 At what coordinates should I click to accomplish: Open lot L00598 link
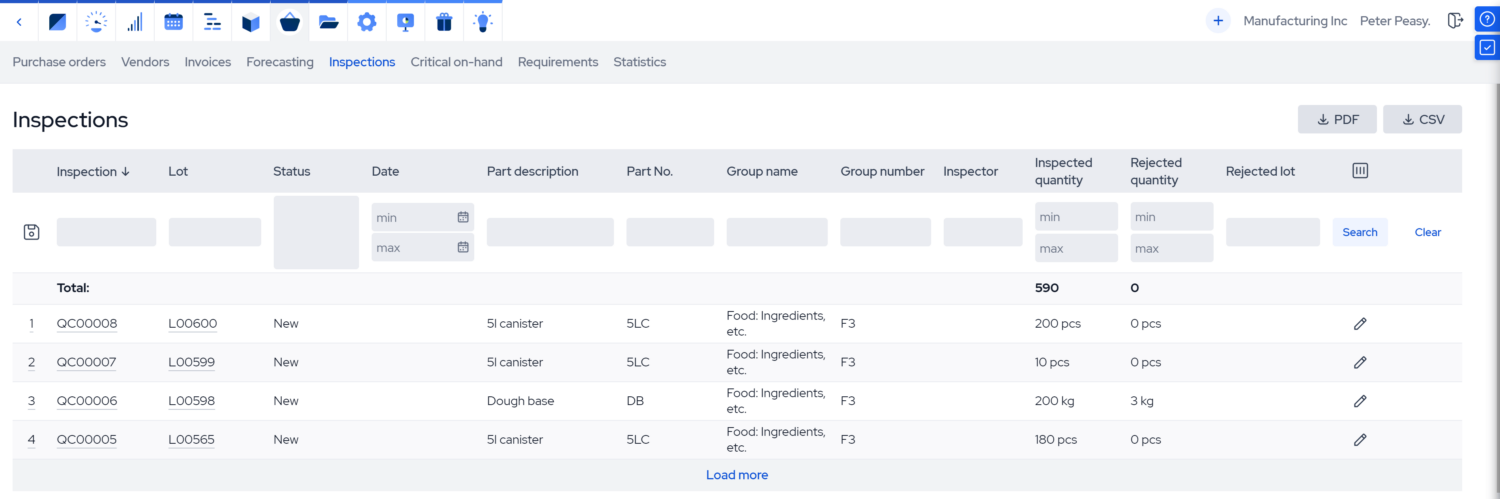click(191, 401)
